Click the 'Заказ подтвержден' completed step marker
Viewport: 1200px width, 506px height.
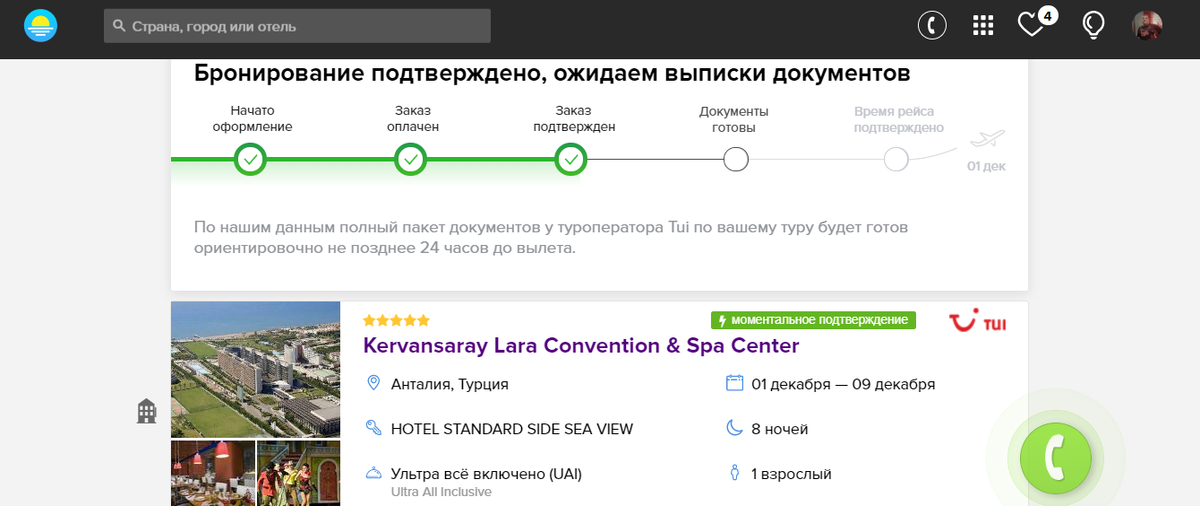coord(571,159)
